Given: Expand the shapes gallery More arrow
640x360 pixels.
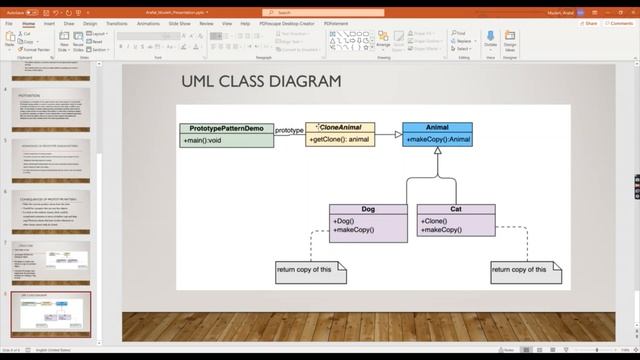Looking at the screenshot, I should coord(372,48).
